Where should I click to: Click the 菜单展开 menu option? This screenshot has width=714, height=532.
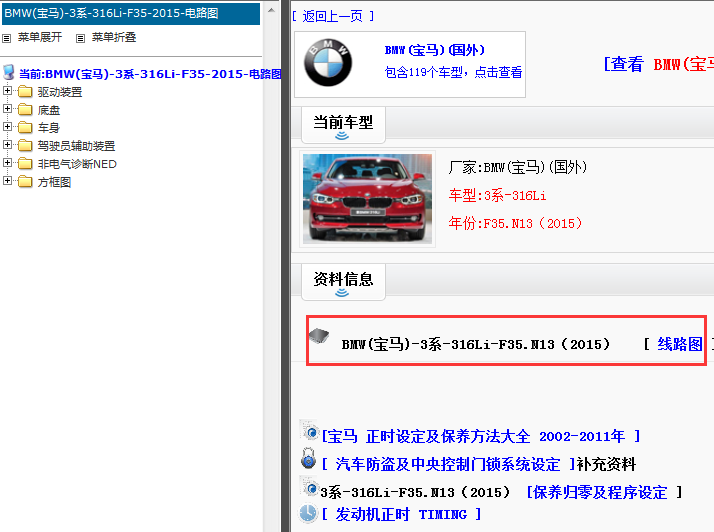point(40,37)
